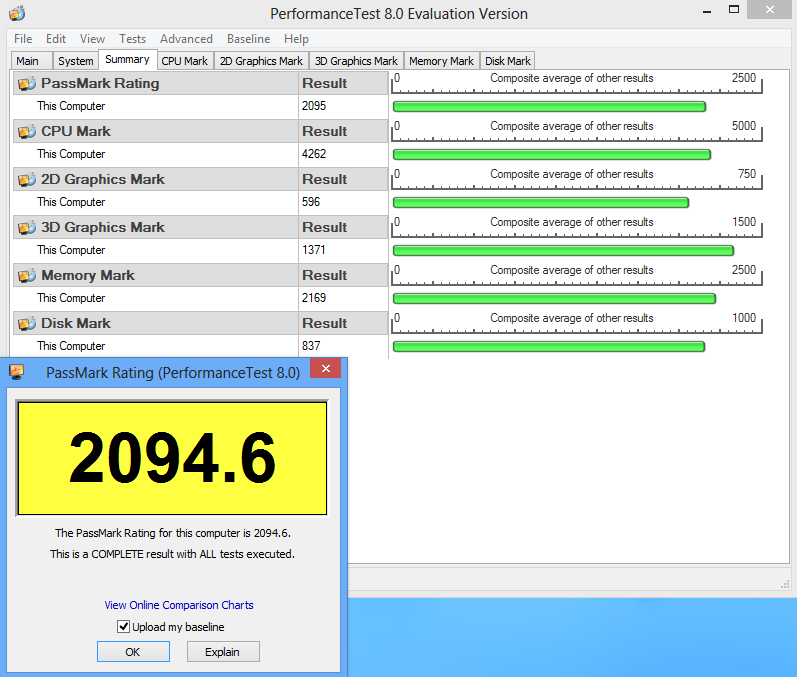Close the PassMark Rating dialog
The image size is (797, 677).
(x=326, y=368)
